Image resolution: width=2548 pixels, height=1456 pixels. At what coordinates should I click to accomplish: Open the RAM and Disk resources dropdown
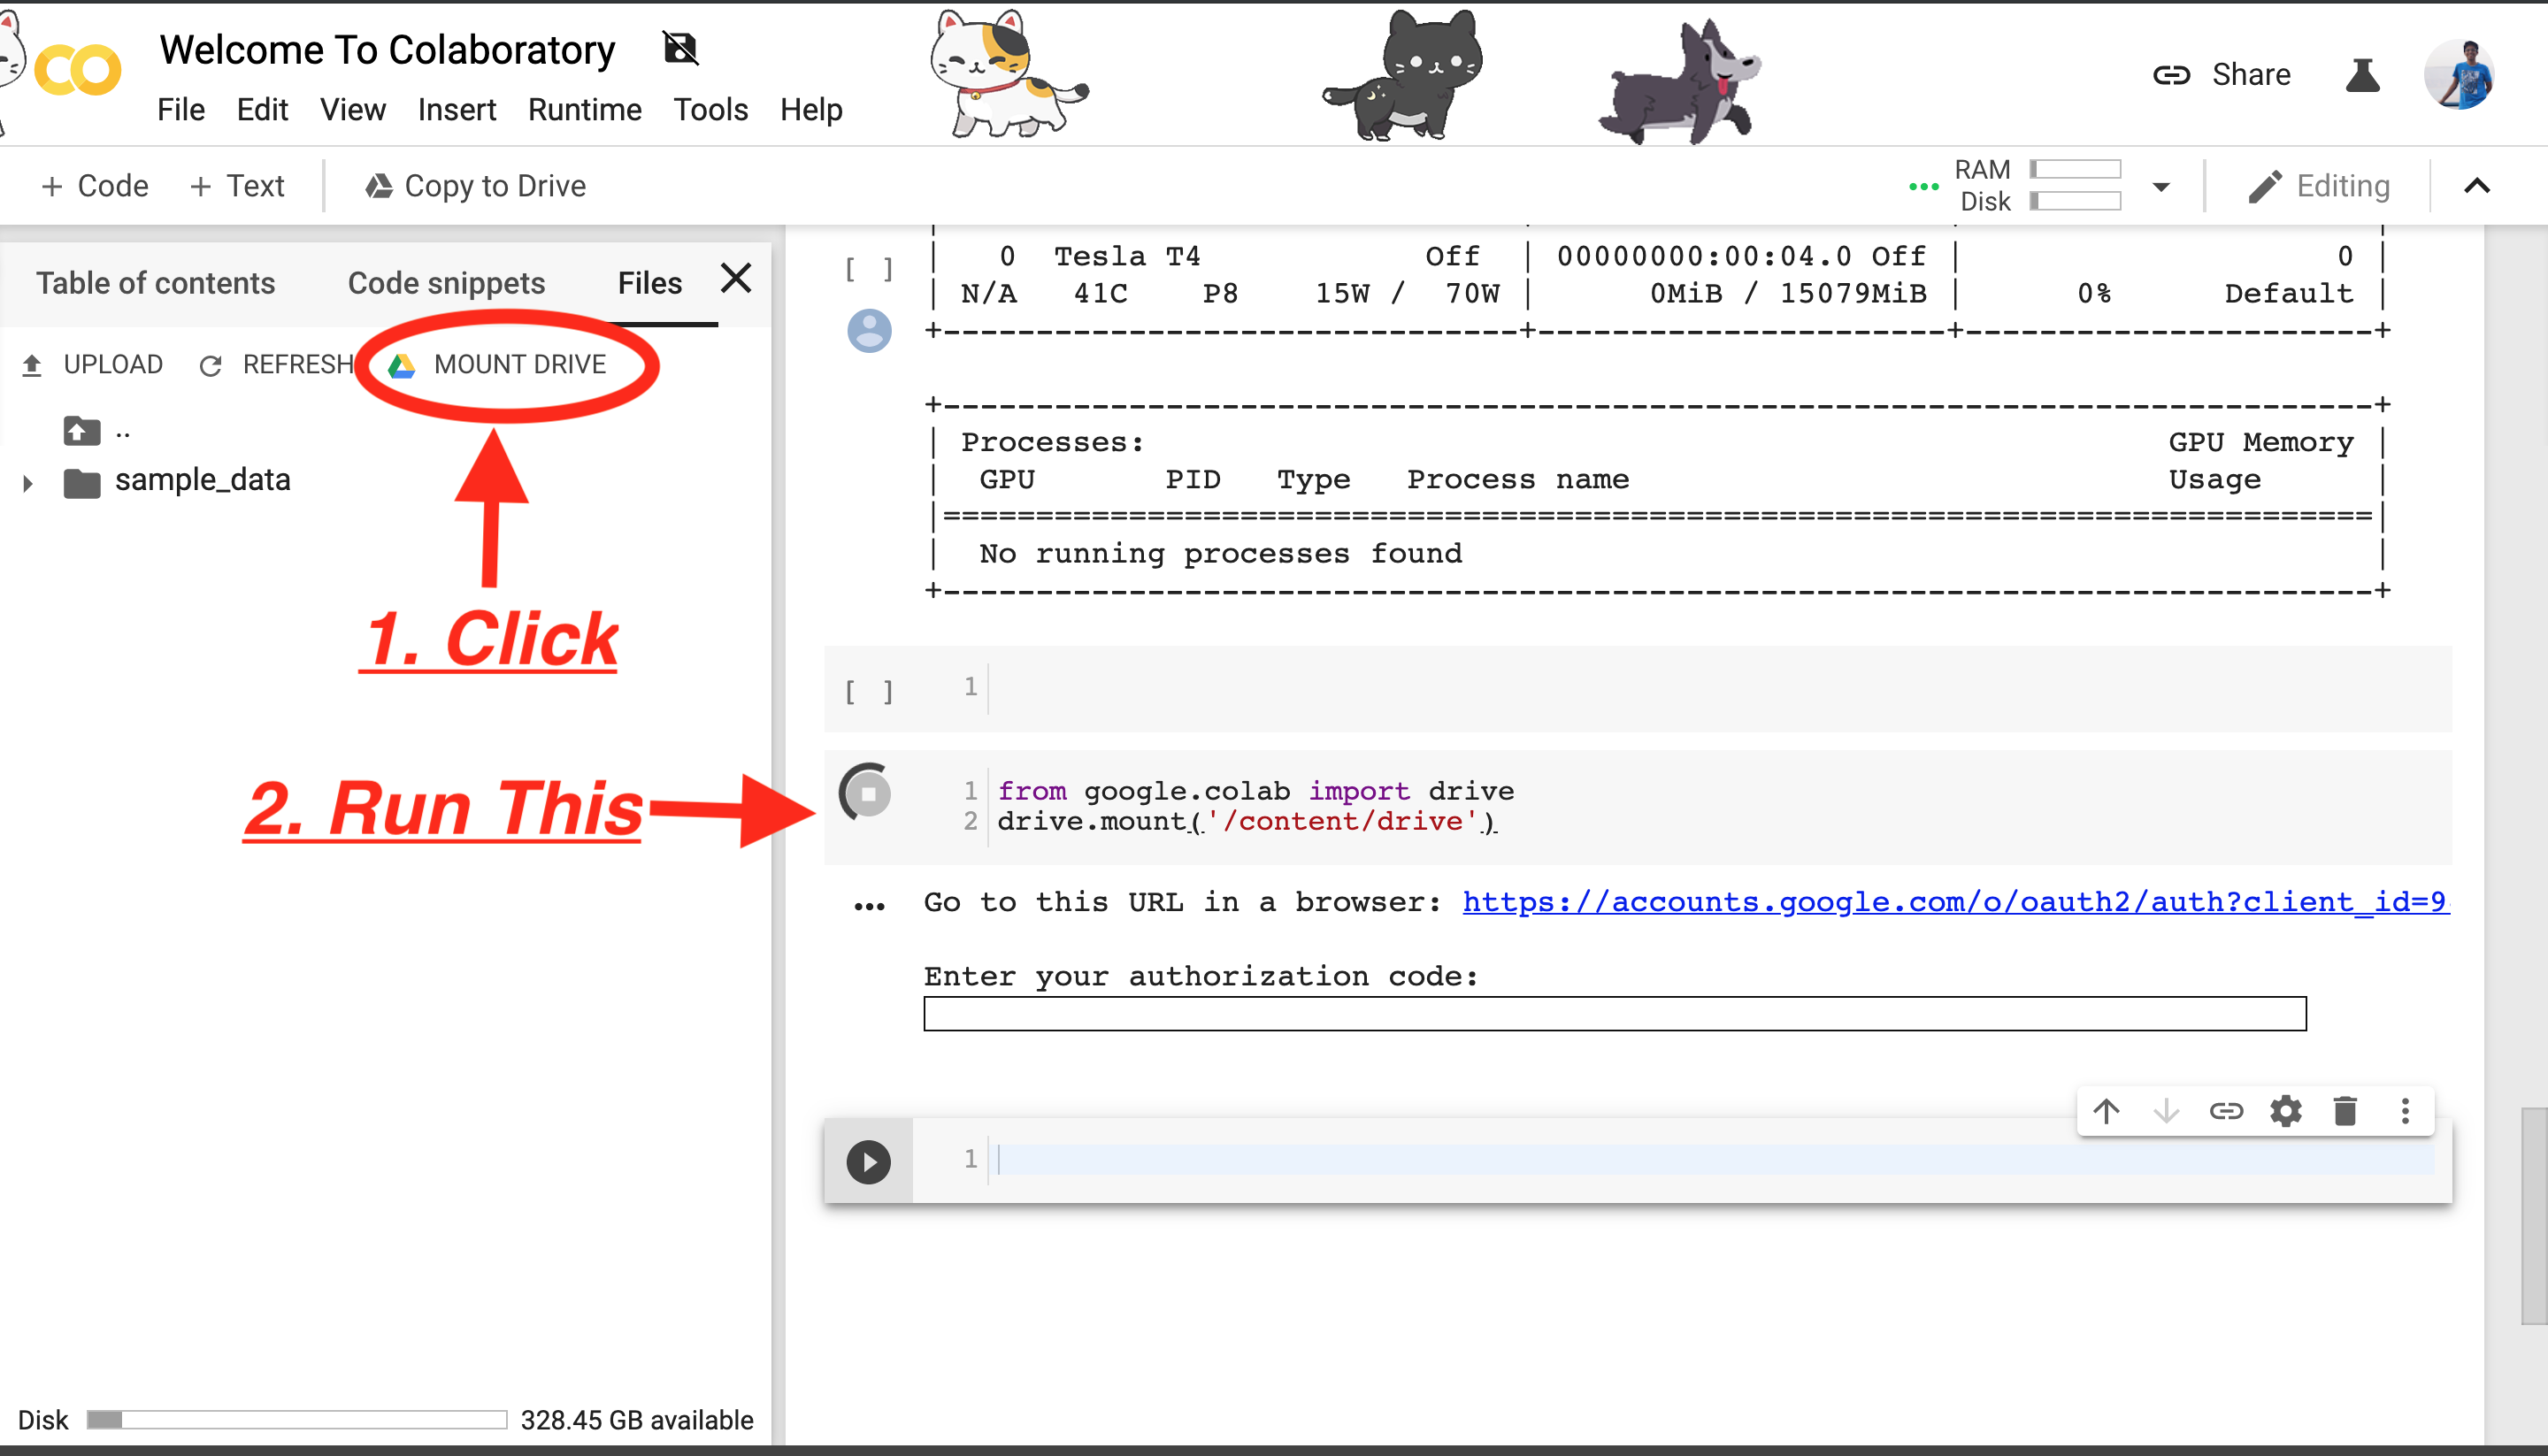click(x=2161, y=185)
